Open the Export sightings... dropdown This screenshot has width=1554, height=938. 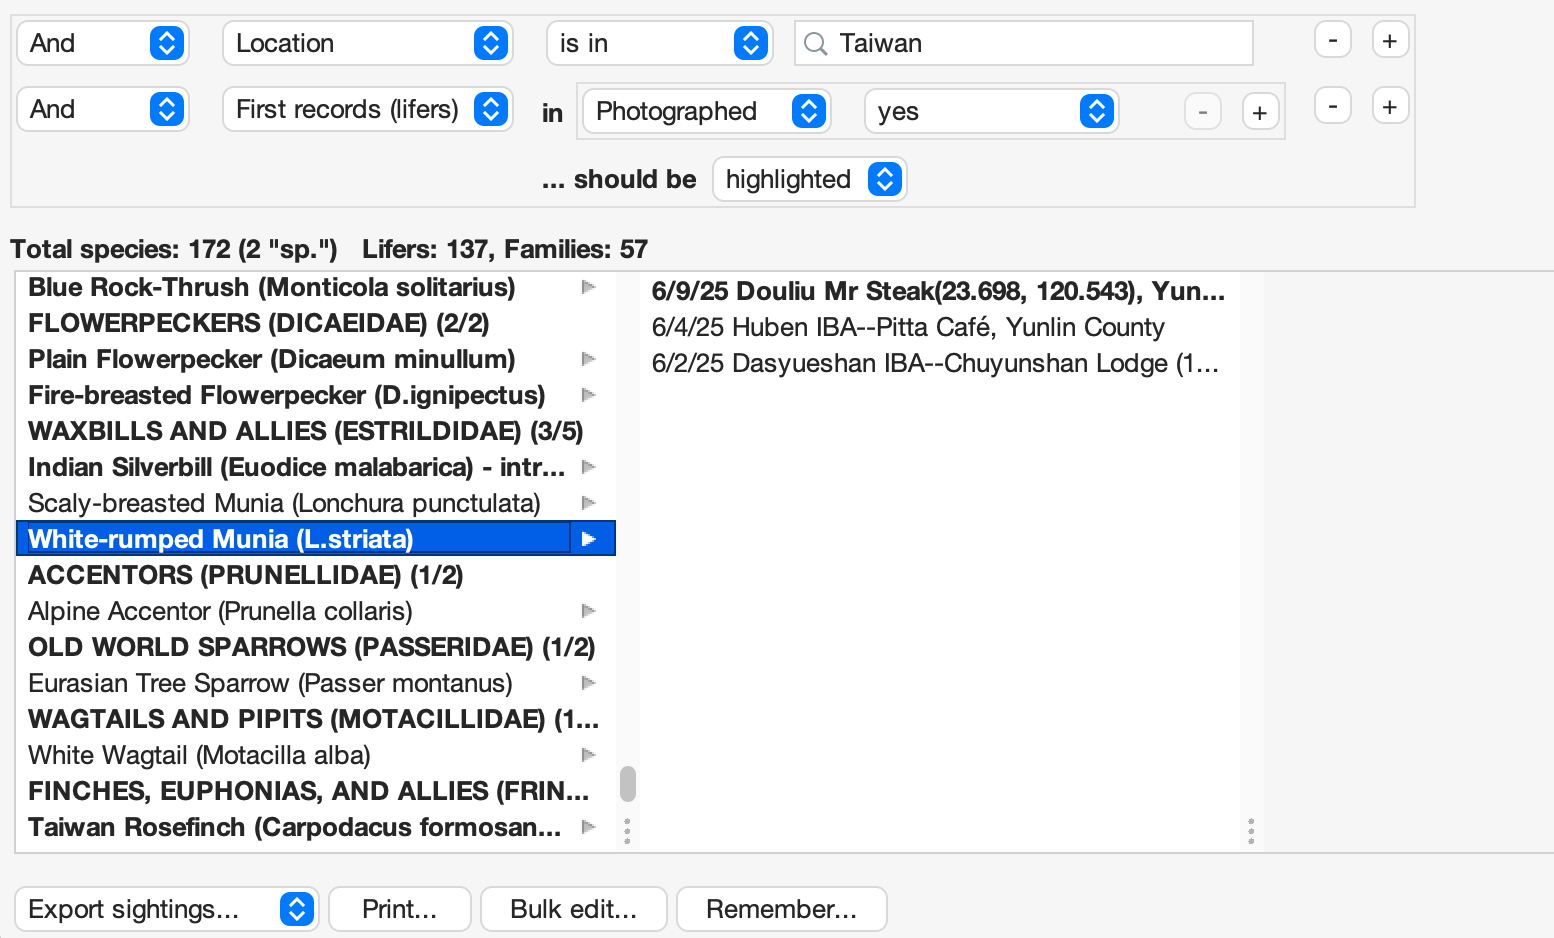tap(166, 909)
